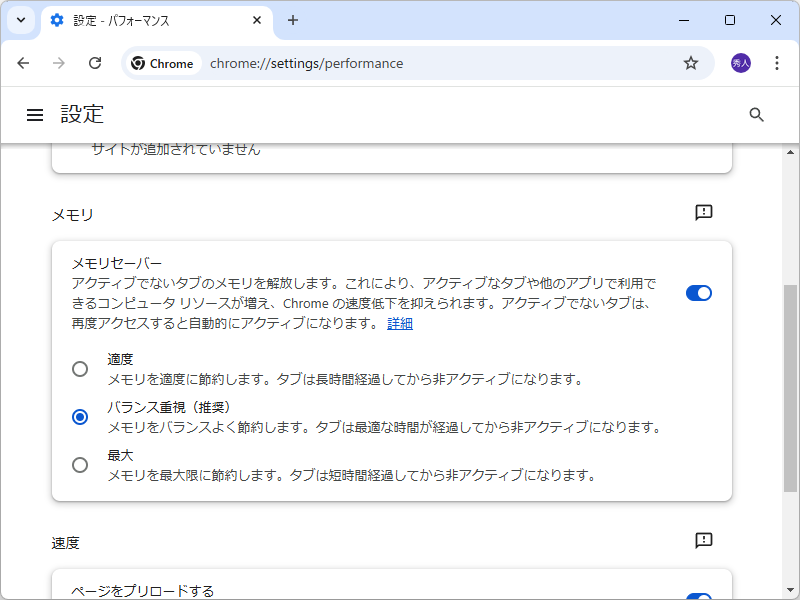Open the Chrome settings hamburger menu

click(x=35, y=114)
